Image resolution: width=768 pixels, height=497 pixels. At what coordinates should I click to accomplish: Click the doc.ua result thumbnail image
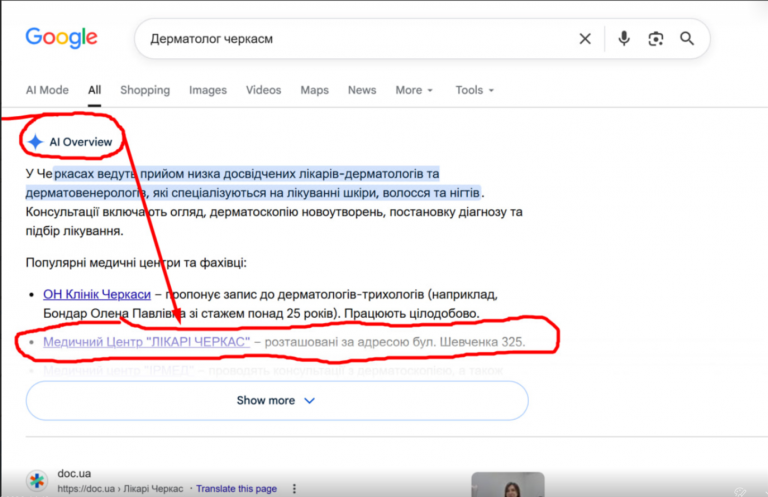pyautogui.click(x=508, y=485)
